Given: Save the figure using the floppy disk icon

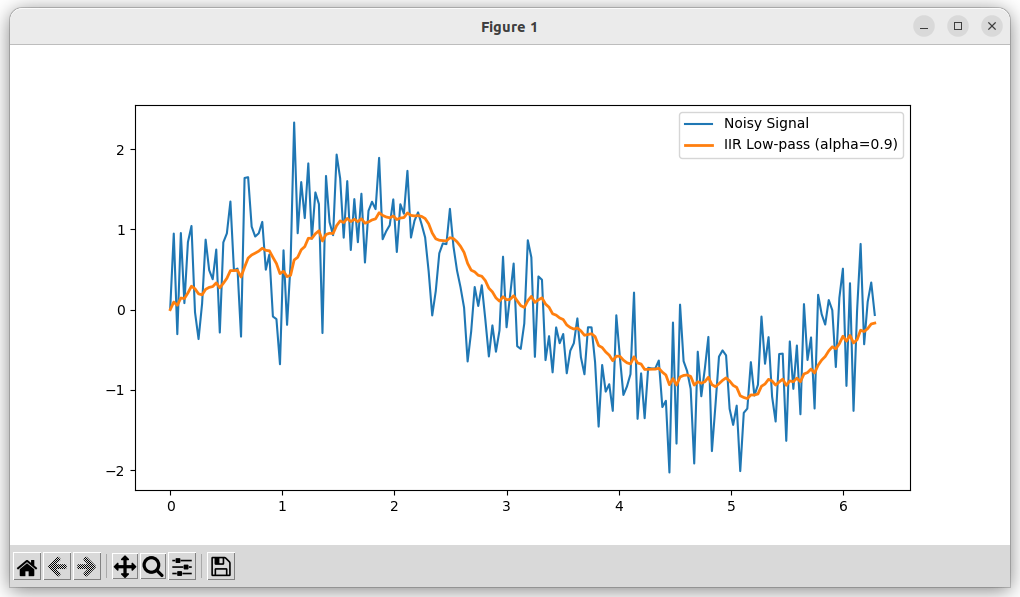Looking at the screenshot, I should (x=221, y=567).
